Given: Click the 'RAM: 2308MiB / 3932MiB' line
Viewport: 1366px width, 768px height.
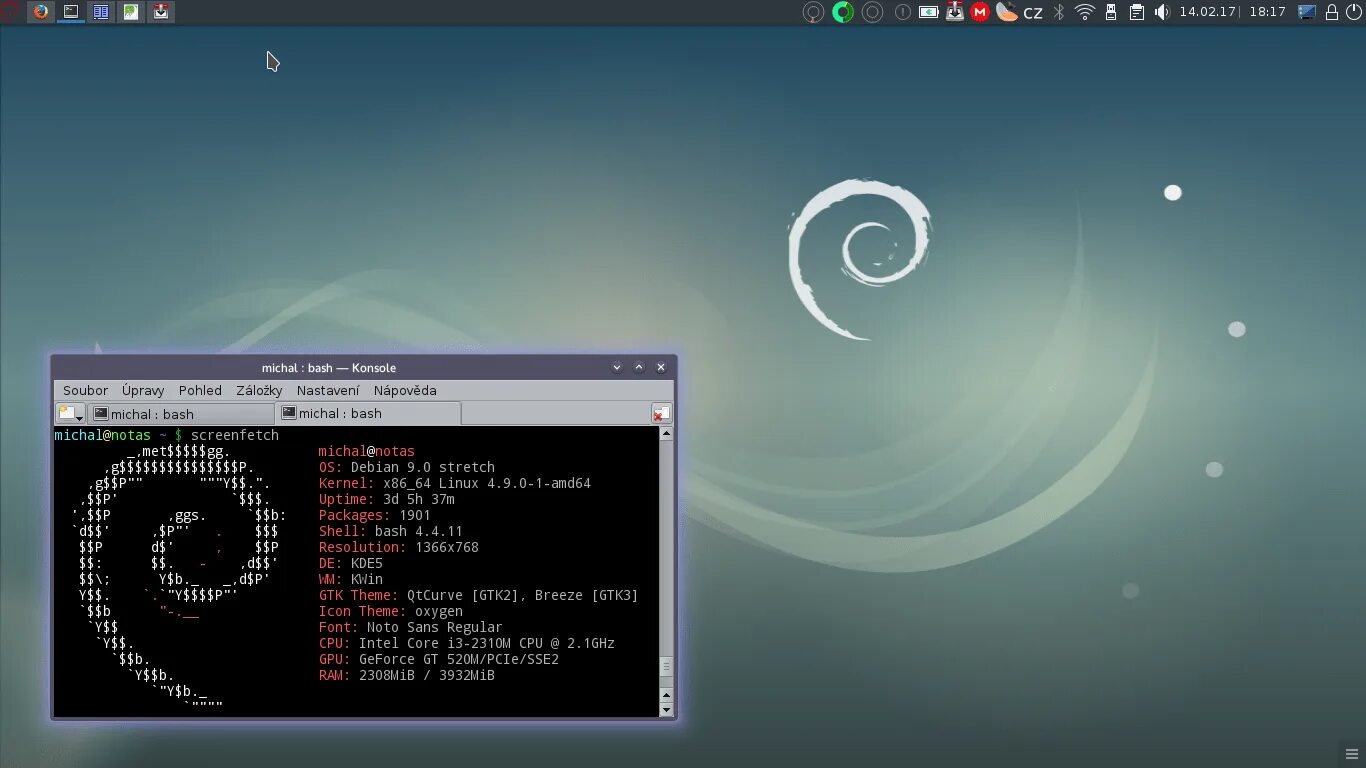Looking at the screenshot, I should [x=407, y=675].
